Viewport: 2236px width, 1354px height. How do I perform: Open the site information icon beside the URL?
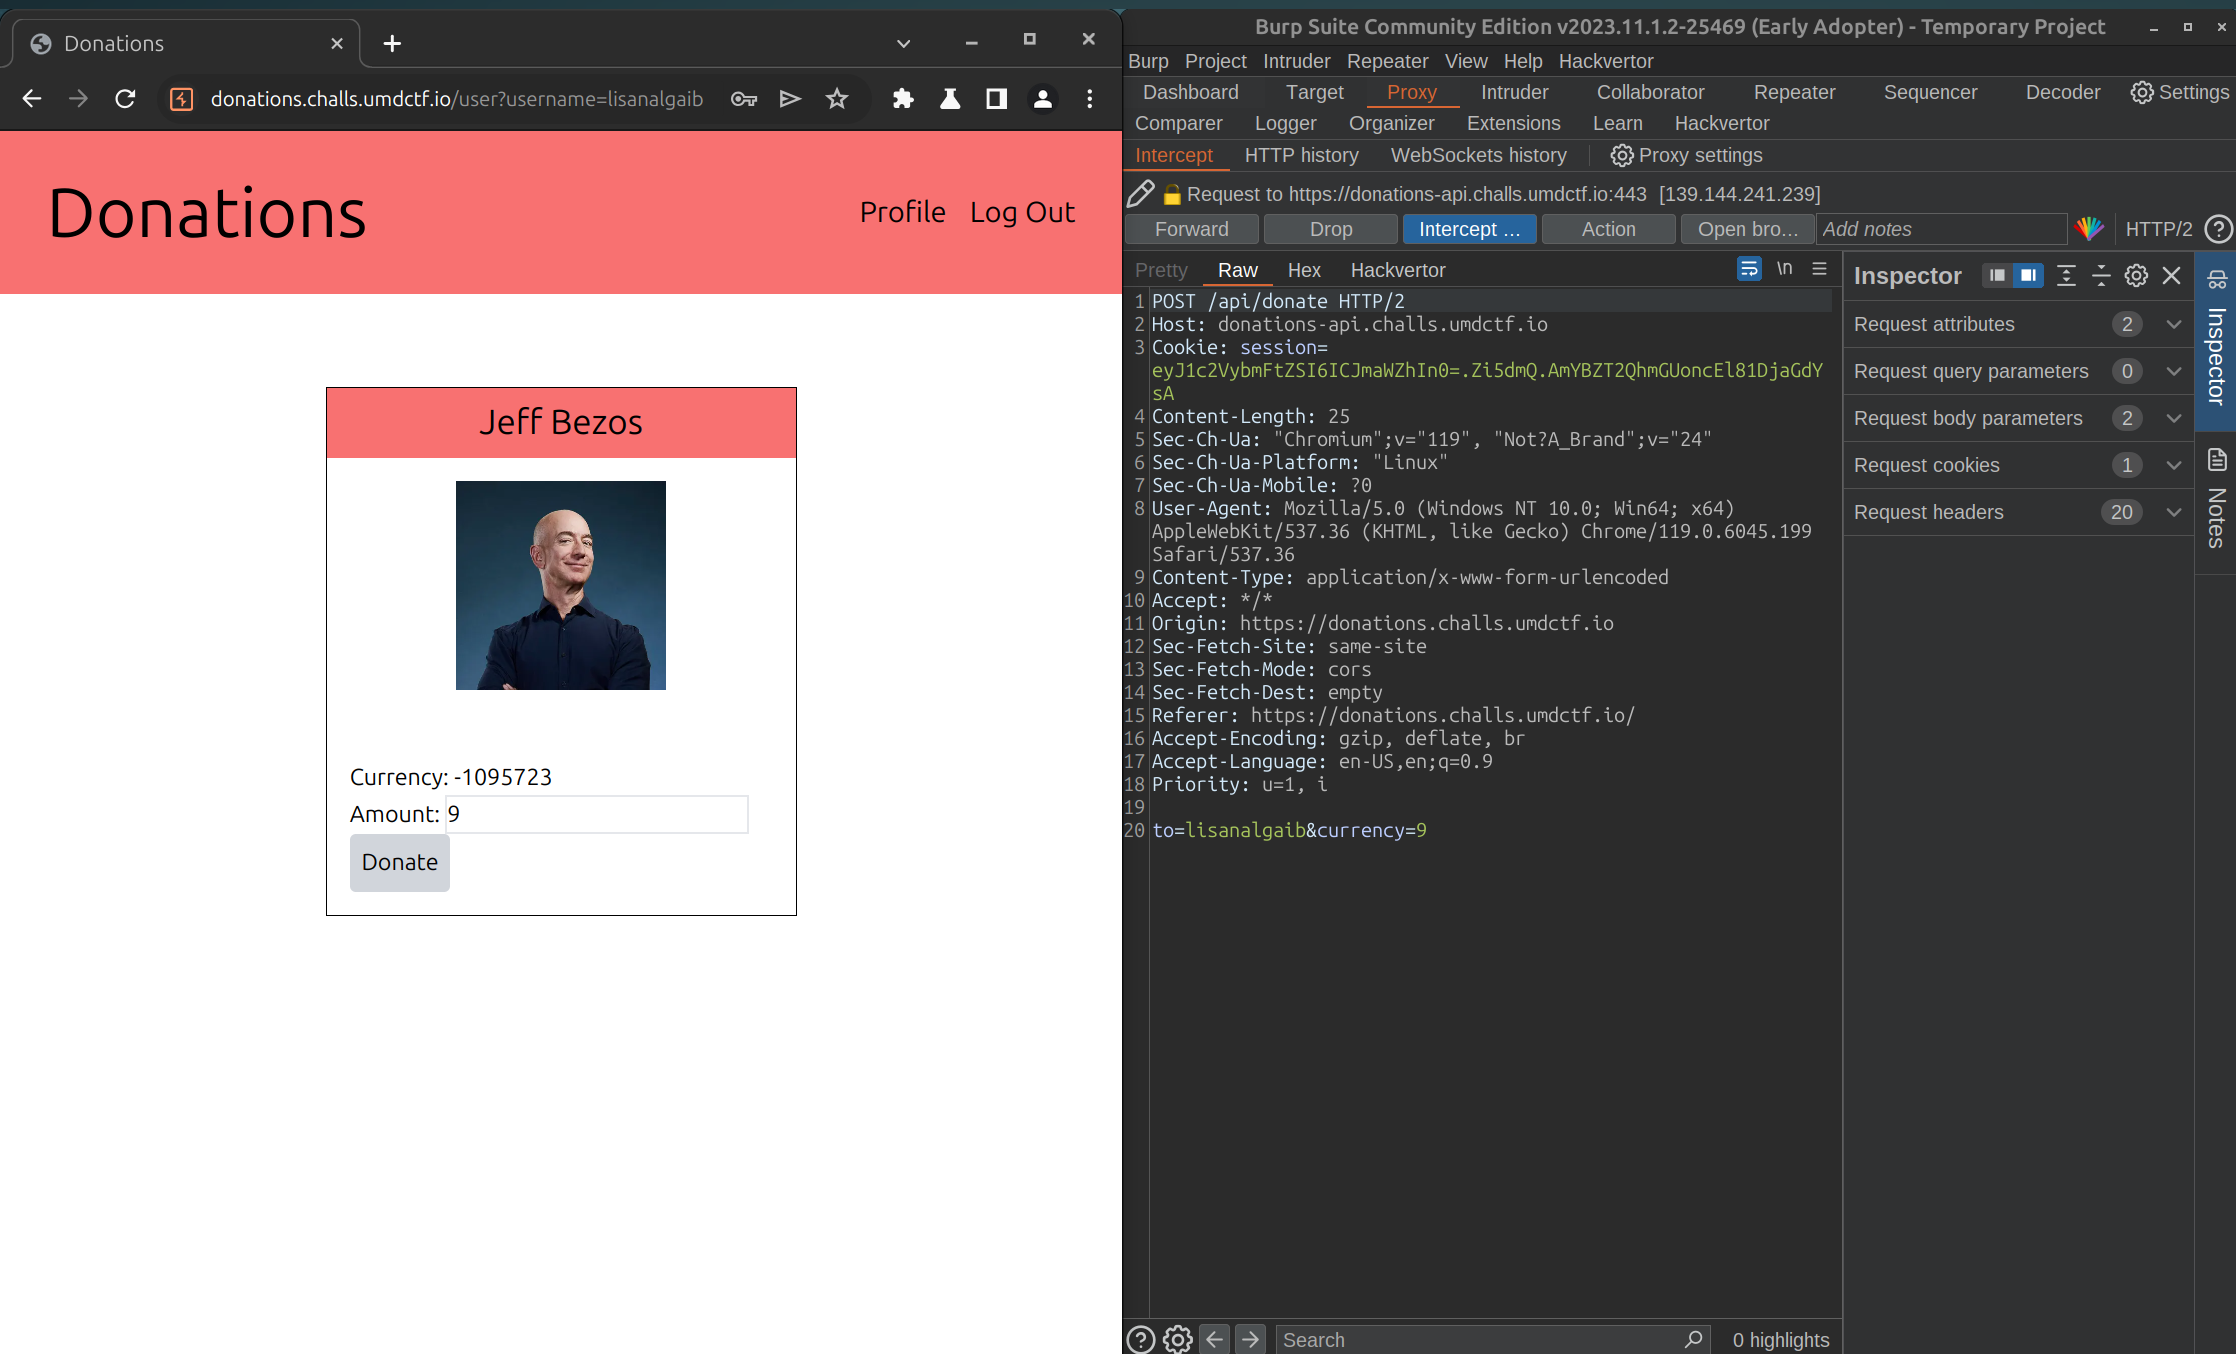(181, 99)
